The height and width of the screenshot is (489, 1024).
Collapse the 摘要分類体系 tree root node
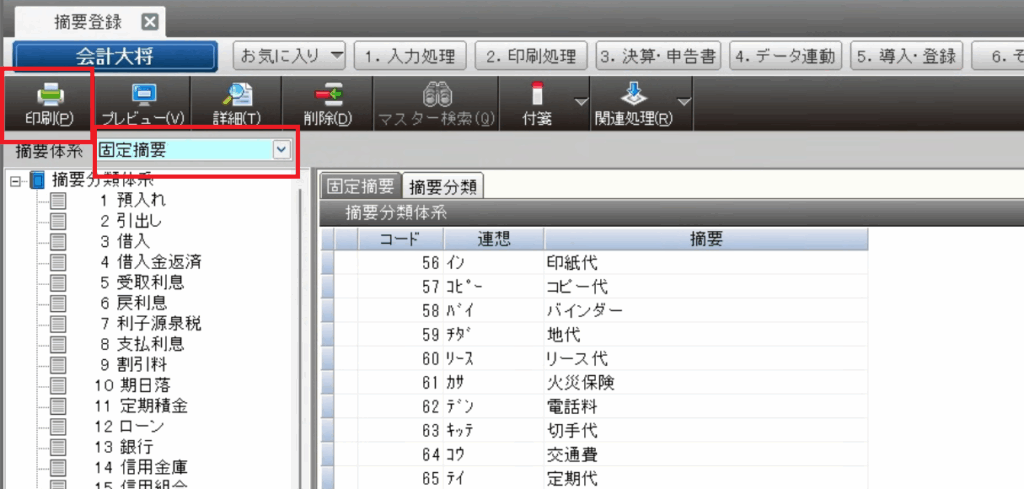click(15, 181)
